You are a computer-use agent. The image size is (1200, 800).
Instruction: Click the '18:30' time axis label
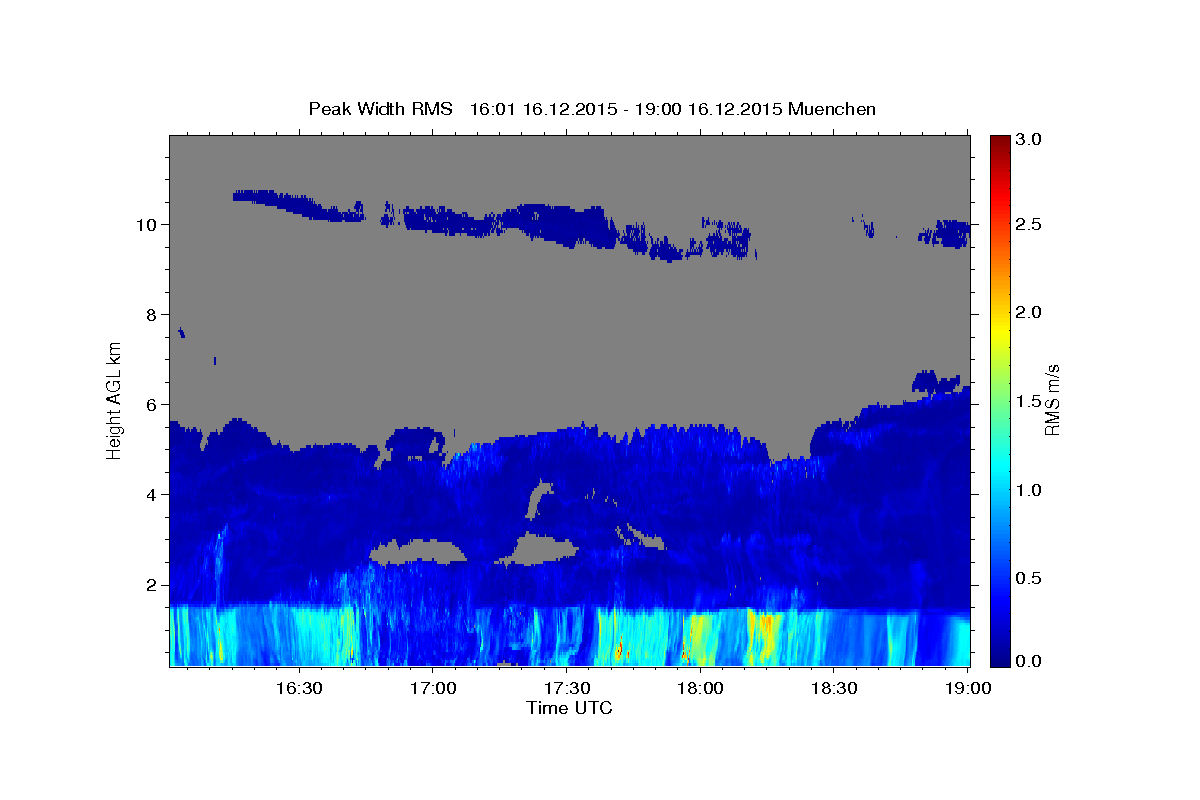click(835, 688)
